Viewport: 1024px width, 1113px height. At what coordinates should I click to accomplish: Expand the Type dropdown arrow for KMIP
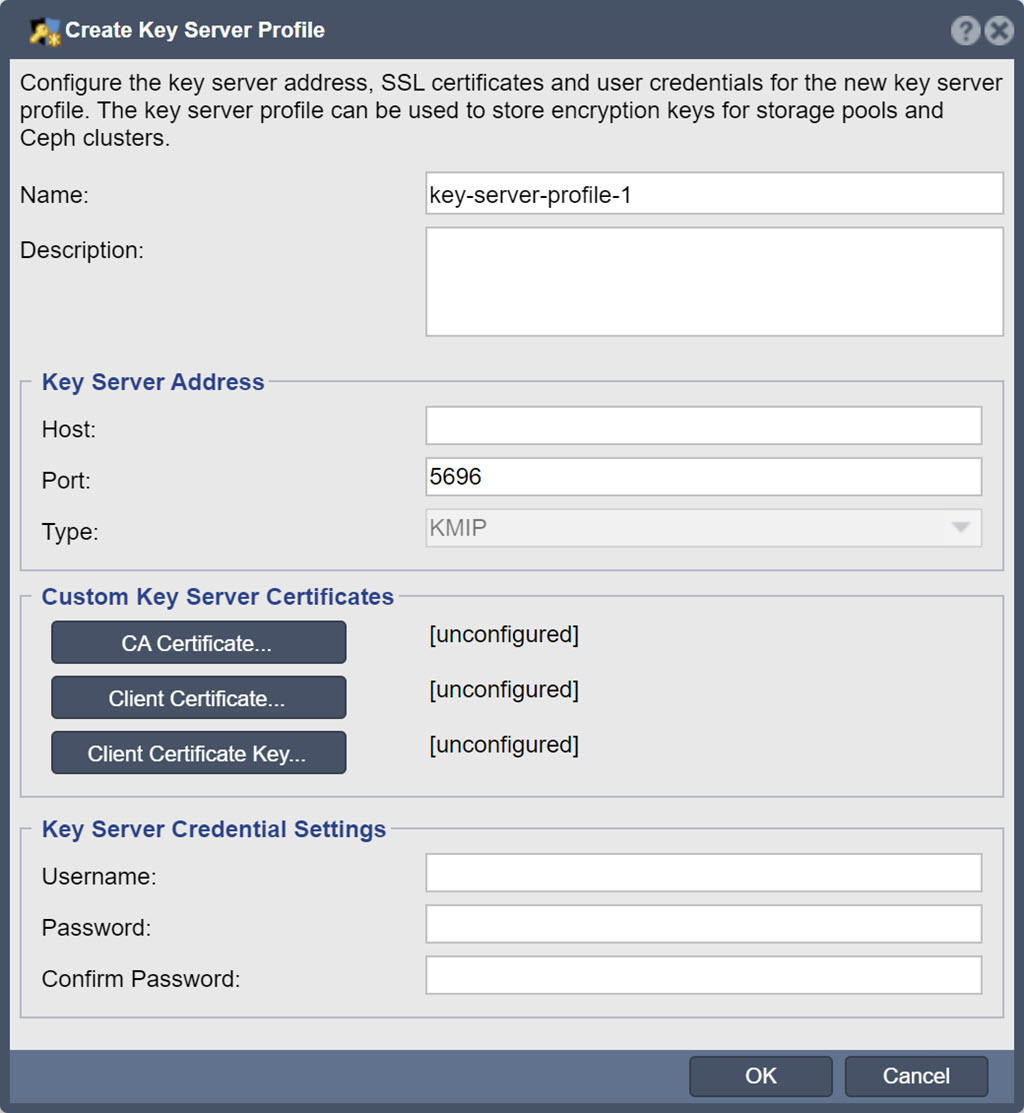tap(961, 527)
